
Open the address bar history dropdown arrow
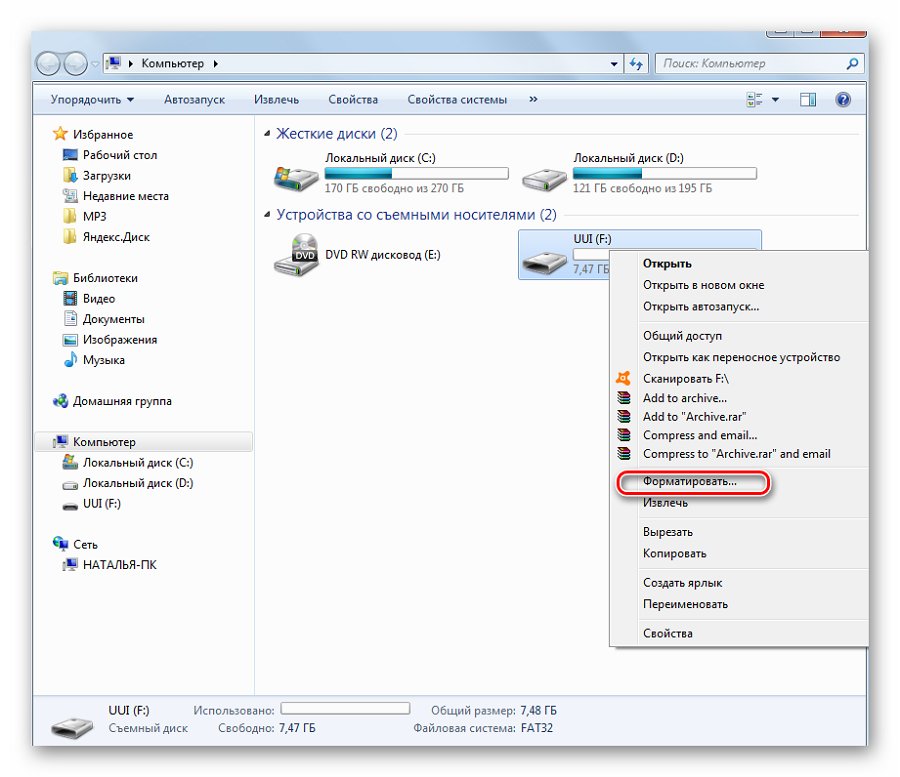[614, 64]
